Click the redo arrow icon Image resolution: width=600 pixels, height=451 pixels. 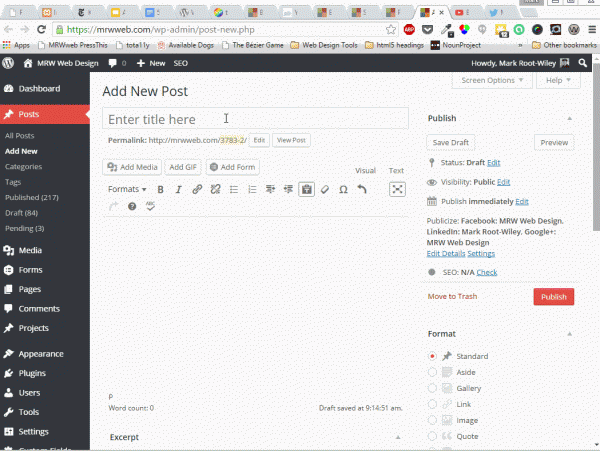[113, 207]
